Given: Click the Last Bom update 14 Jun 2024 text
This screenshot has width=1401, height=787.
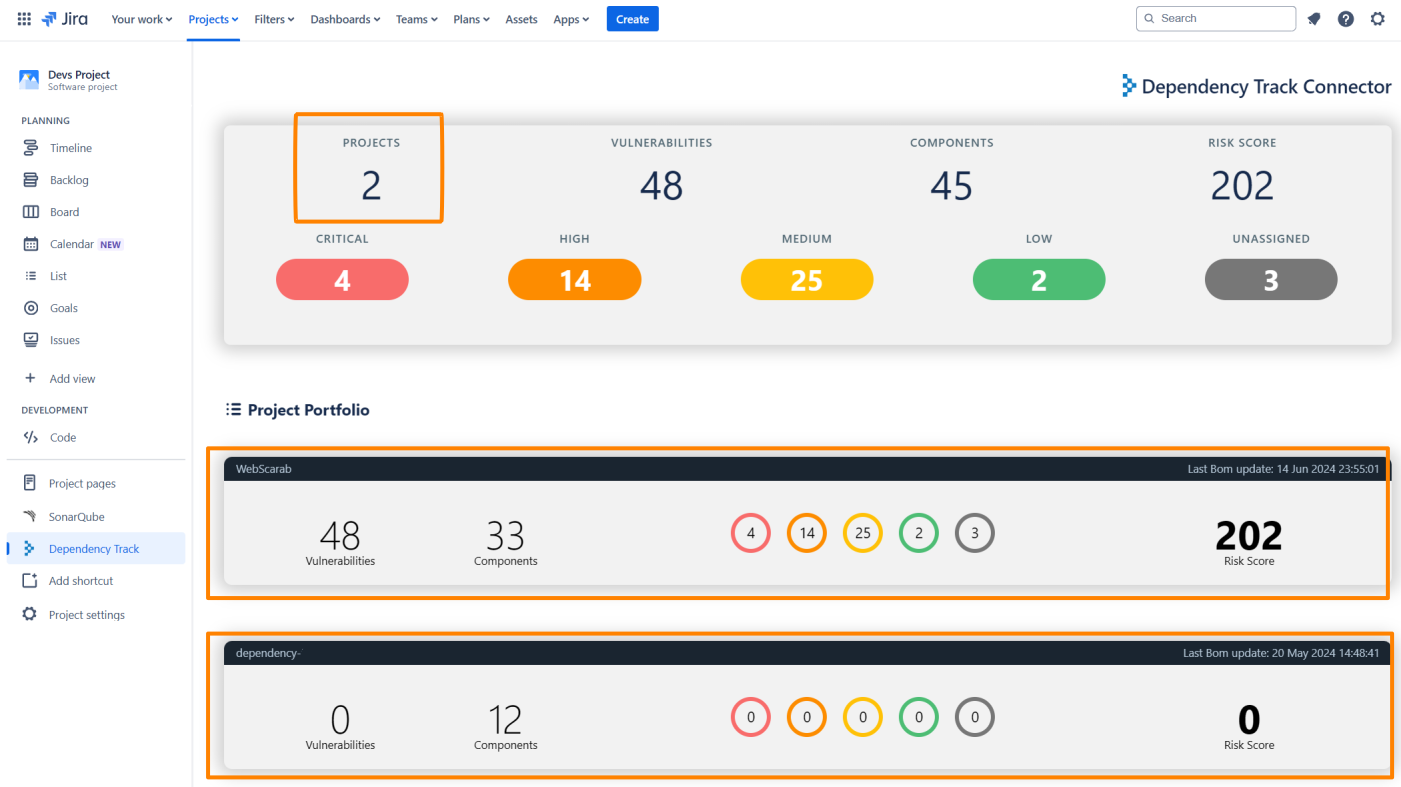Looking at the screenshot, I should 1283,469.
